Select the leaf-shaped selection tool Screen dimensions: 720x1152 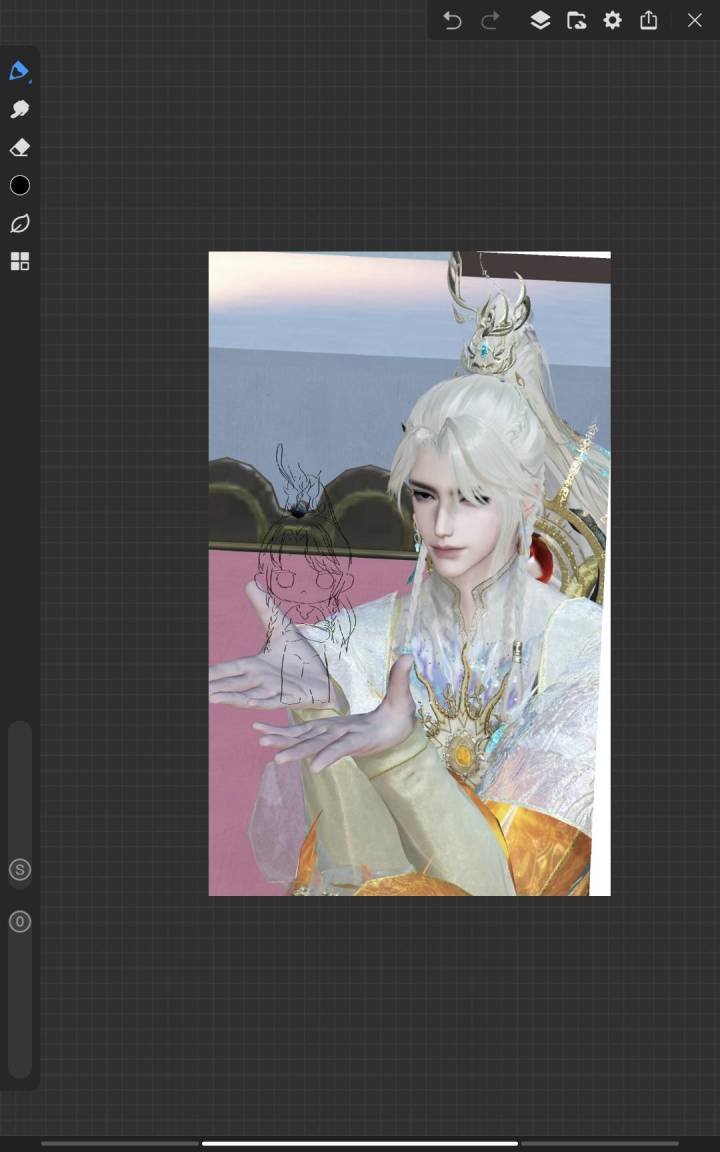click(x=20, y=223)
